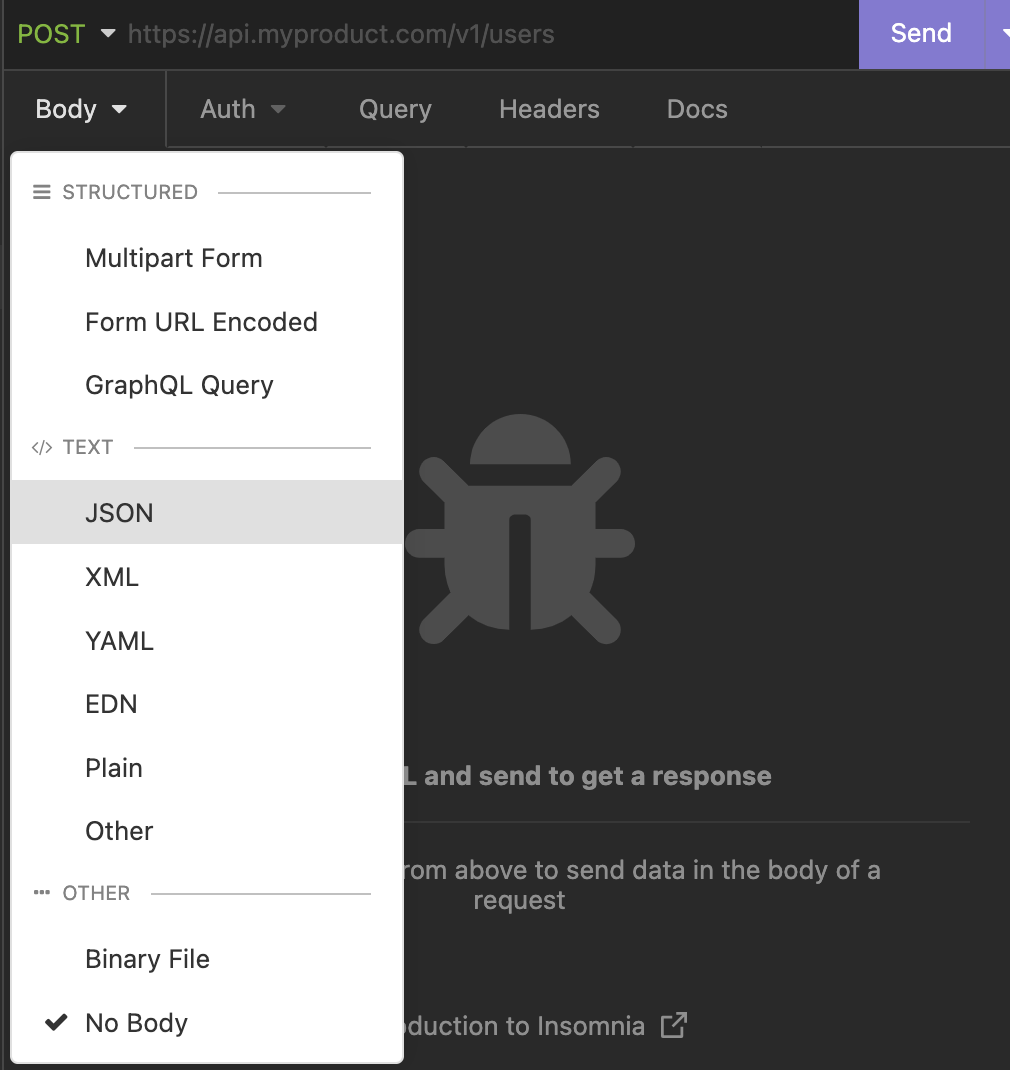Select the checked No Body option
Viewport: 1010px width, 1070px height.
(x=207, y=1023)
